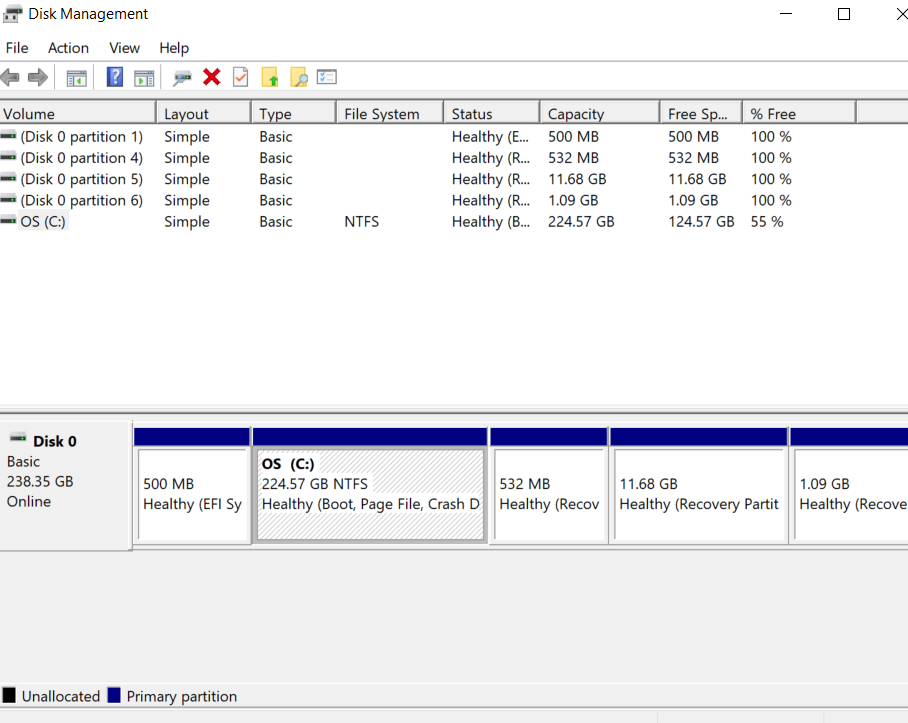
Task: Sort by the Free Sp... column header
Action: 701,113
